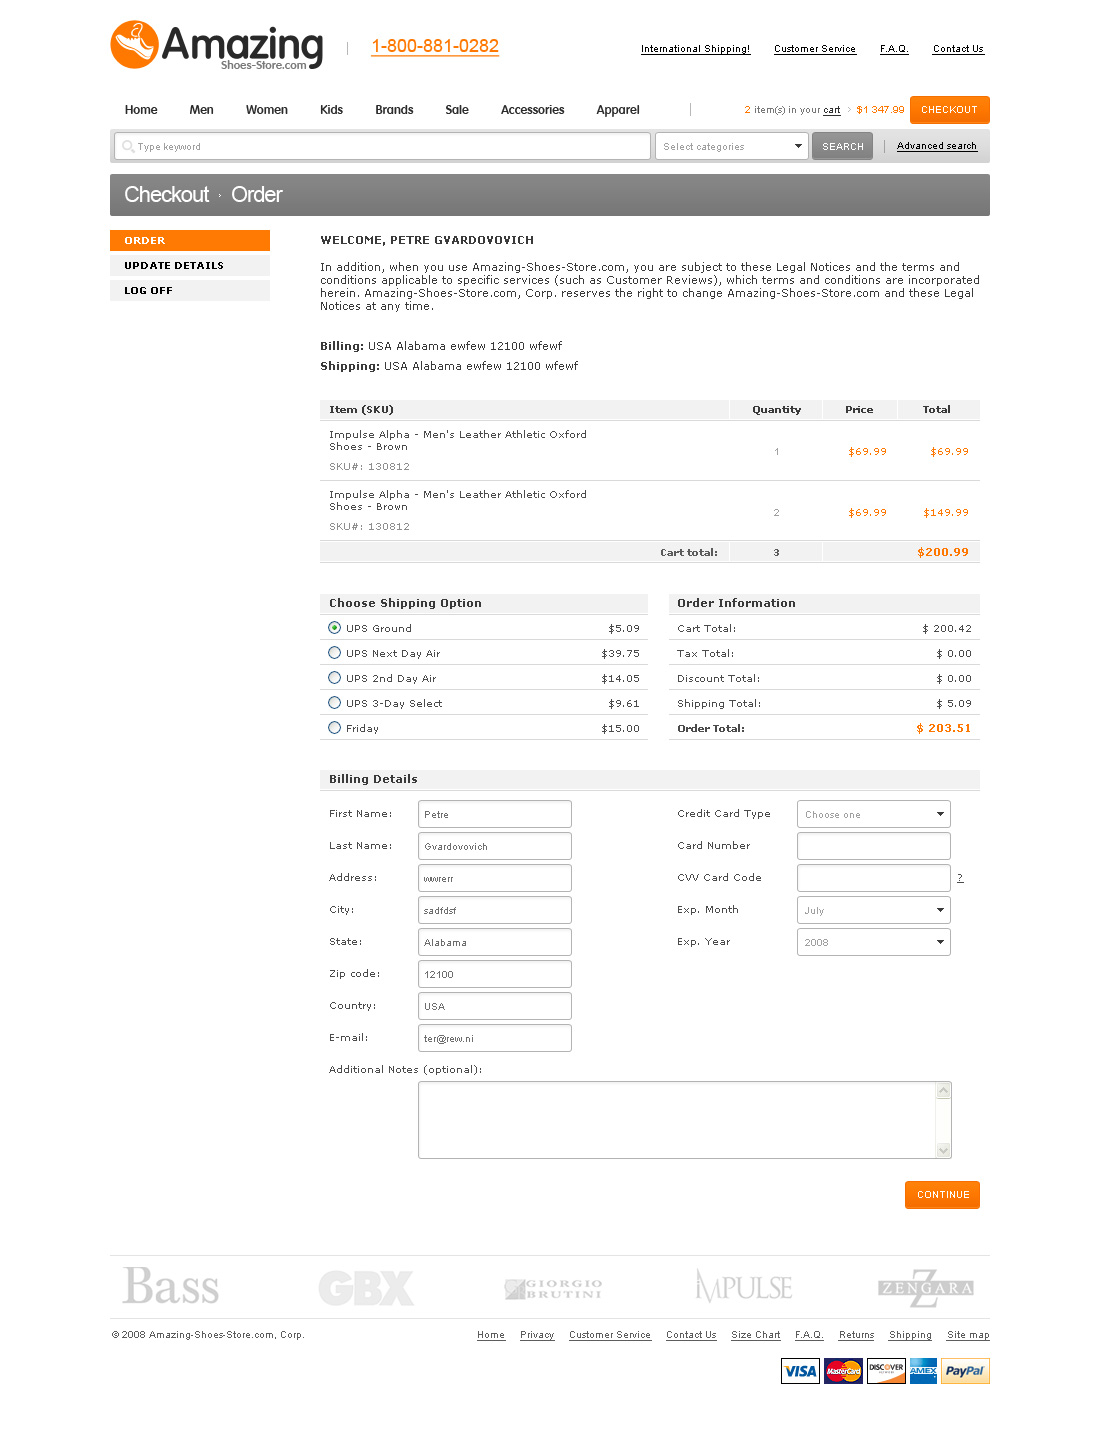1100x1430 pixels.
Task: Open the Site map footer link
Action: coord(968,1335)
